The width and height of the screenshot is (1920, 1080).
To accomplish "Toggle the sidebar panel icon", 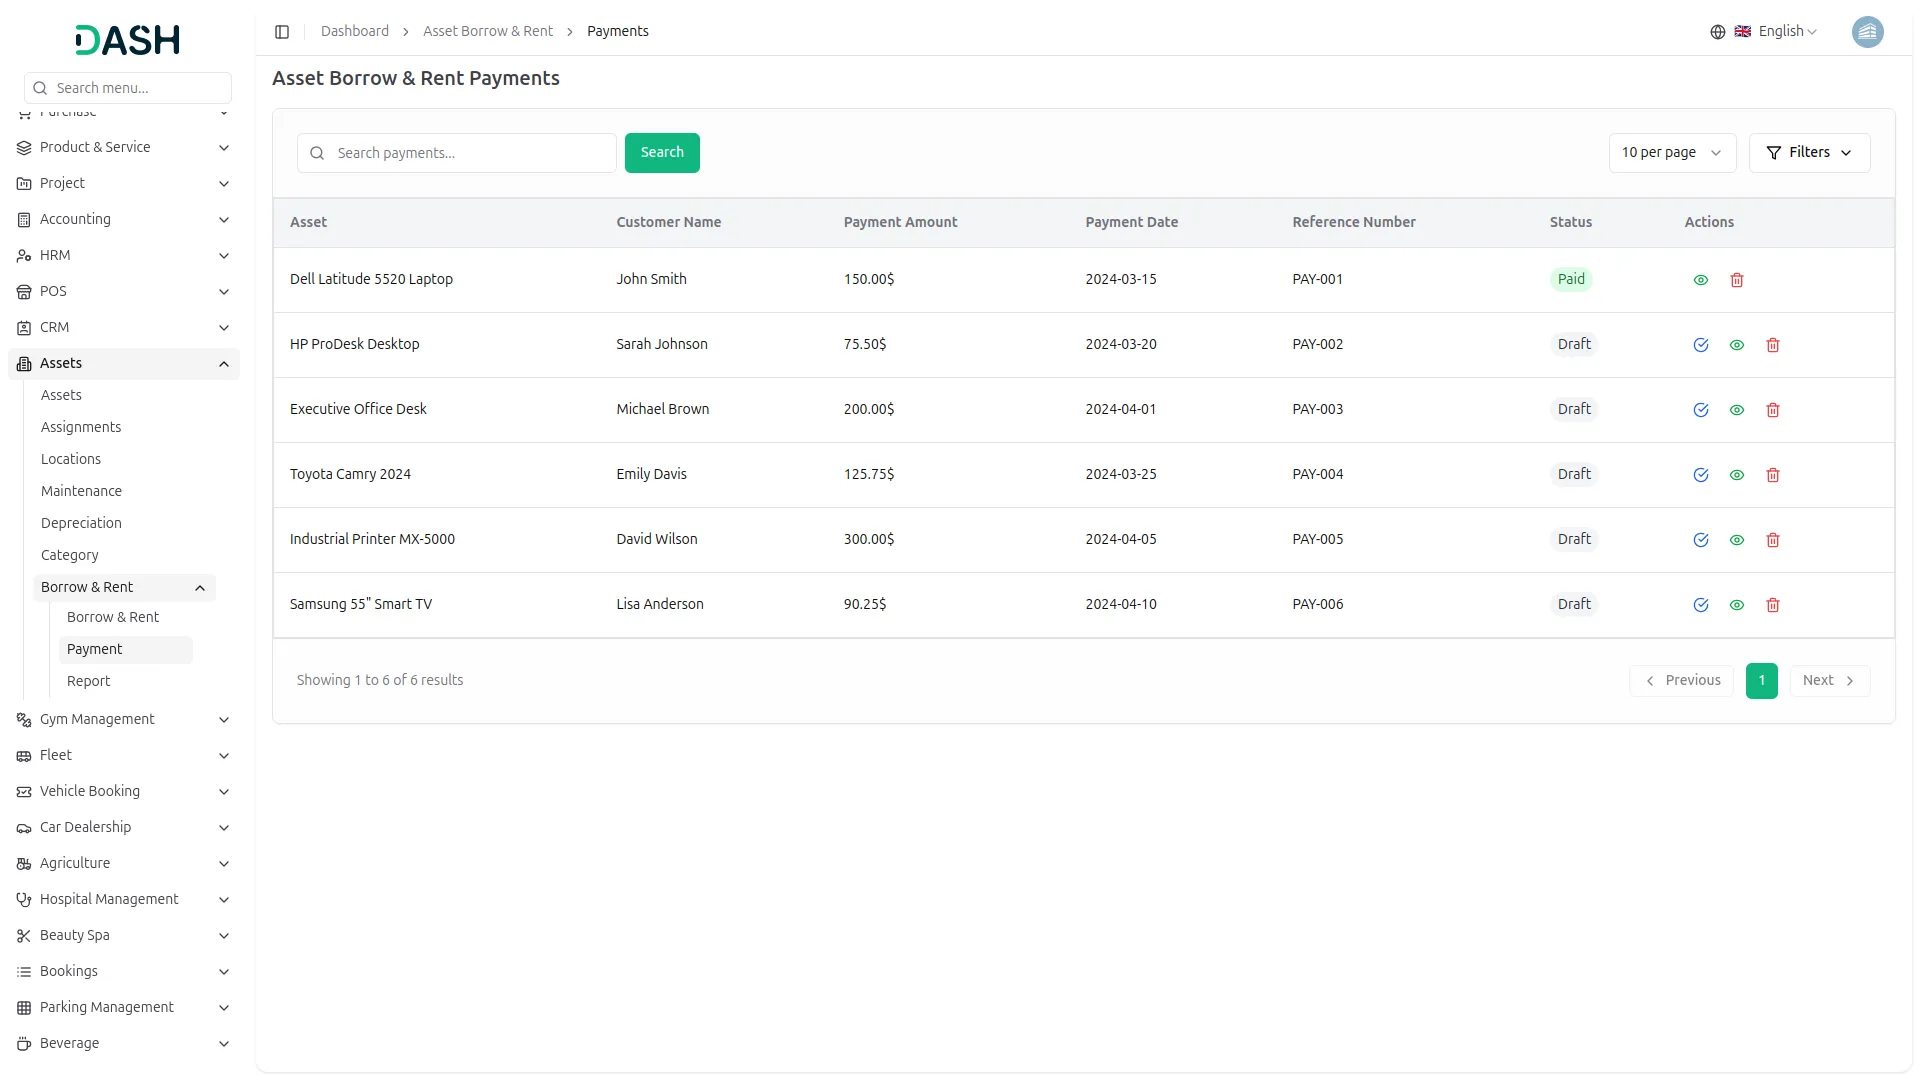I will point(282,32).
